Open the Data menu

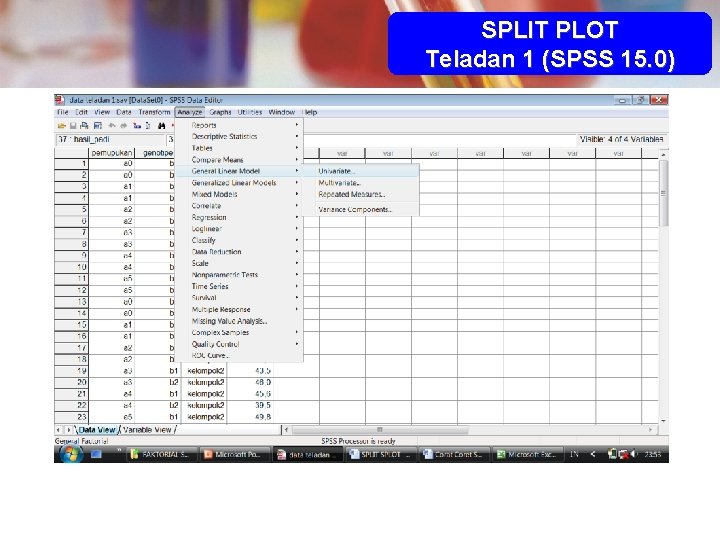point(124,112)
